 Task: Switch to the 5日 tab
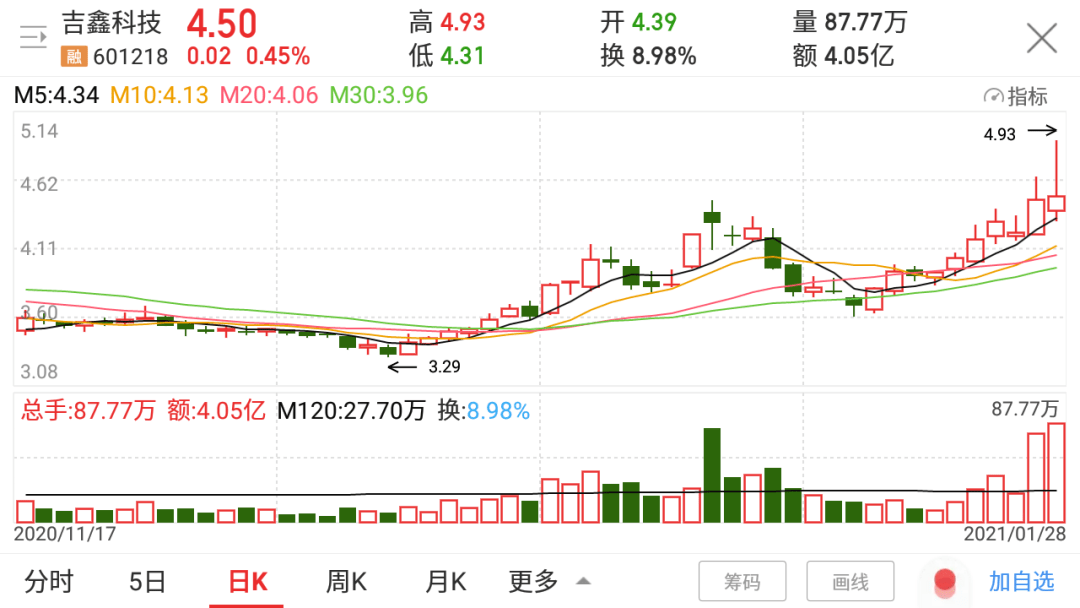147,582
